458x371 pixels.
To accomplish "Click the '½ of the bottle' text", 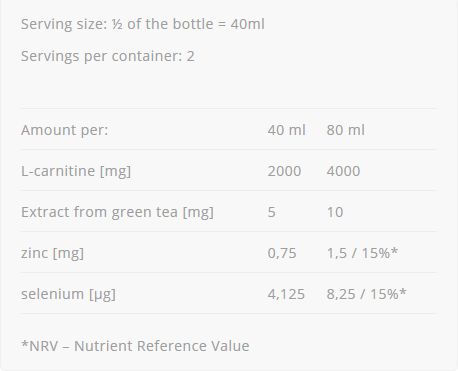I will click(162, 24).
